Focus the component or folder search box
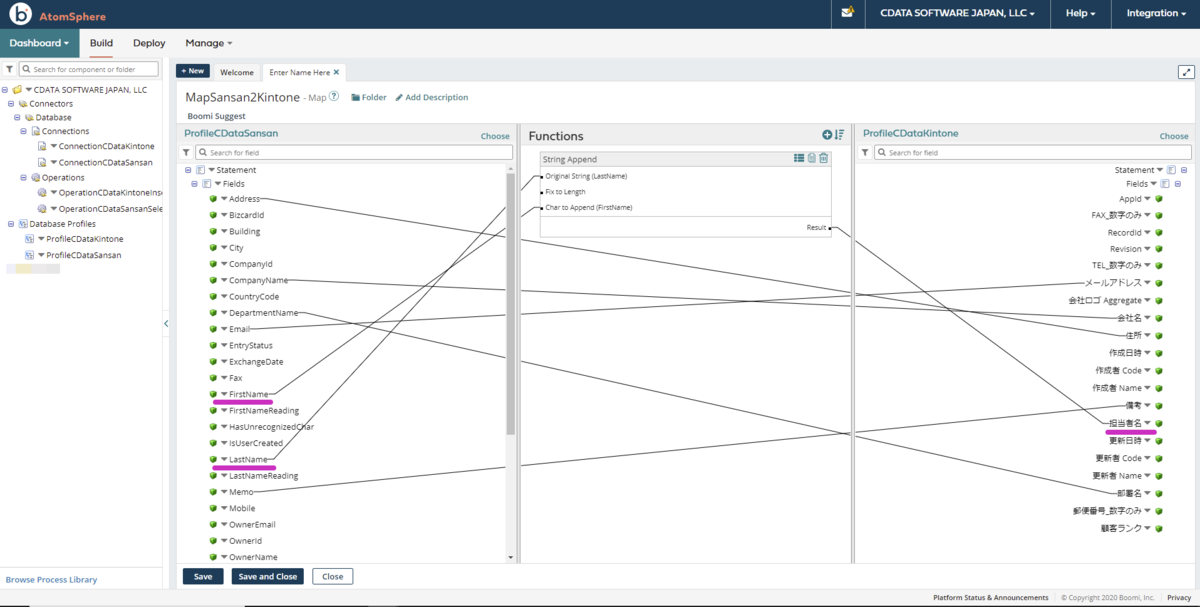Screen dimensions: 1200x607 tap(89, 69)
